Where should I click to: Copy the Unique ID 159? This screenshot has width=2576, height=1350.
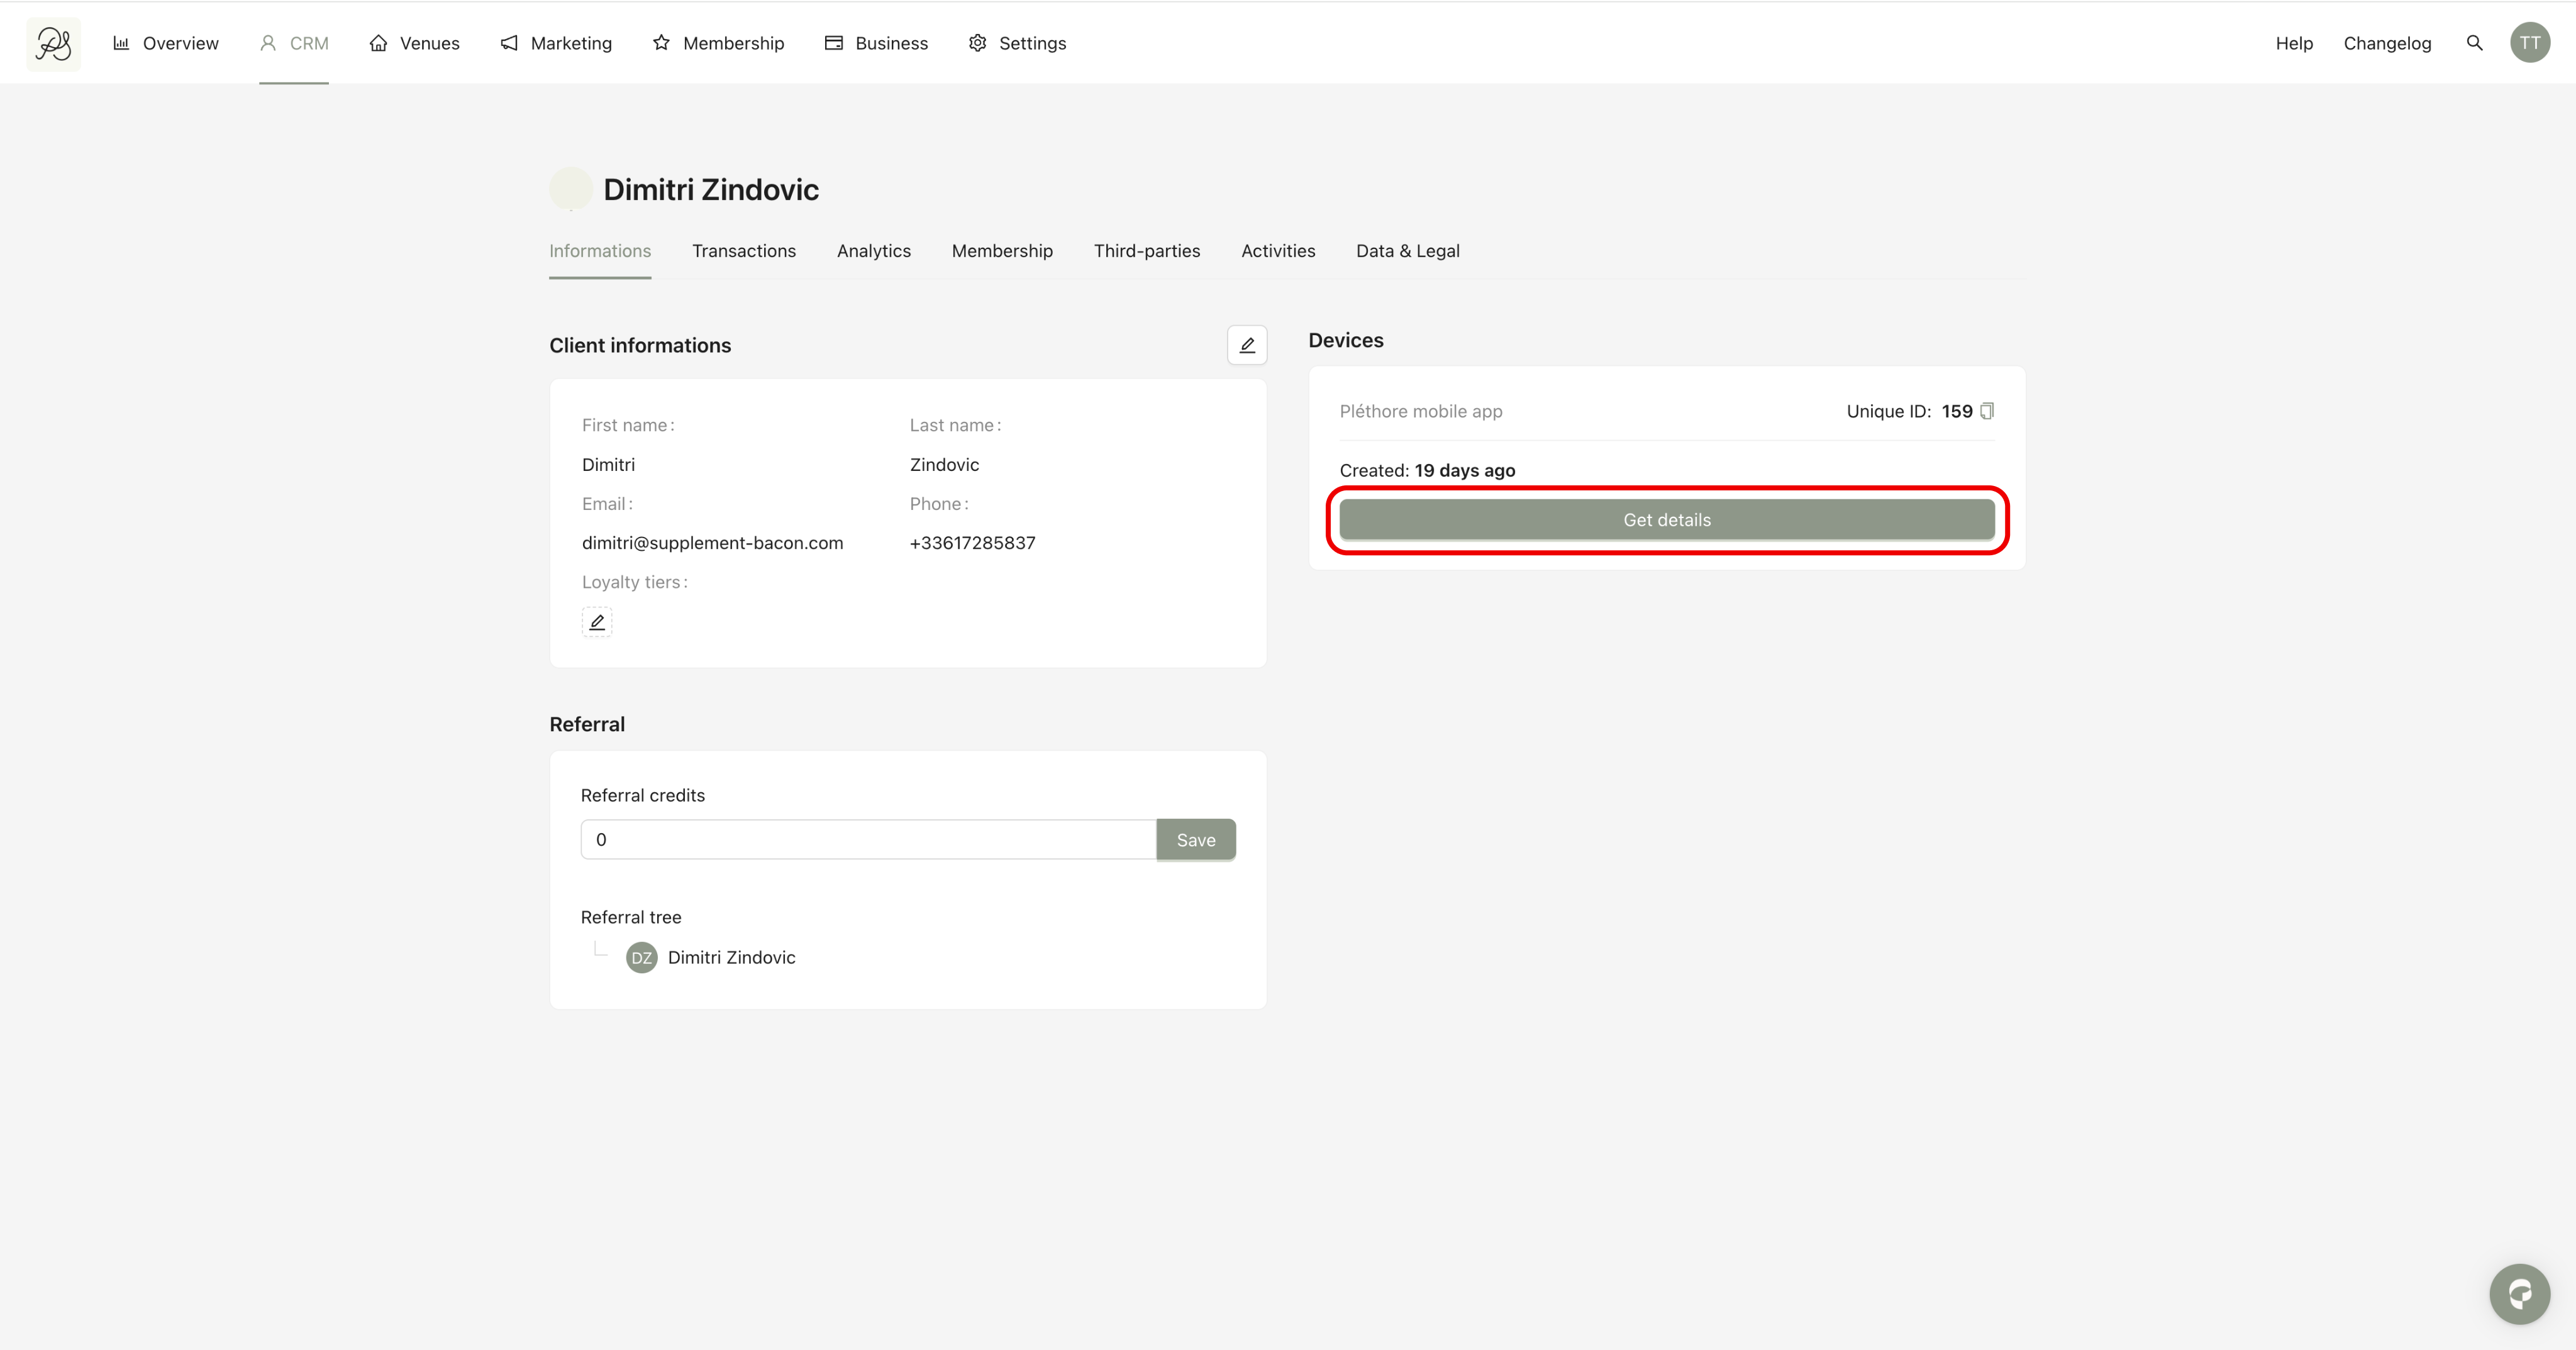point(1986,411)
